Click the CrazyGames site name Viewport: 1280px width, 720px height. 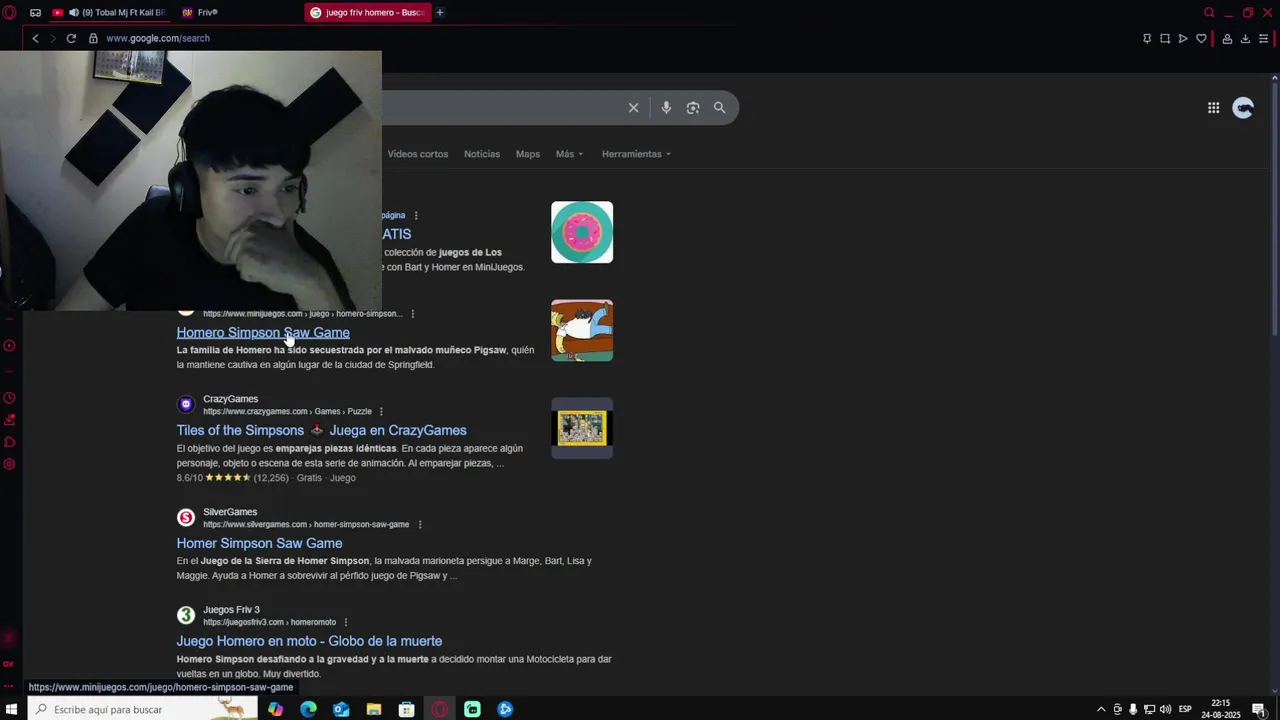(x=230, y=399)
